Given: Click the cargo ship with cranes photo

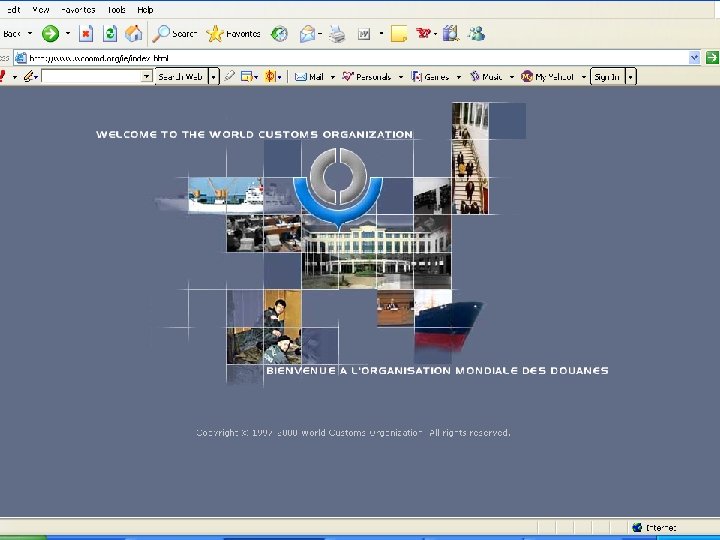Looking at the screenshot, I should (x=225, y=195).
